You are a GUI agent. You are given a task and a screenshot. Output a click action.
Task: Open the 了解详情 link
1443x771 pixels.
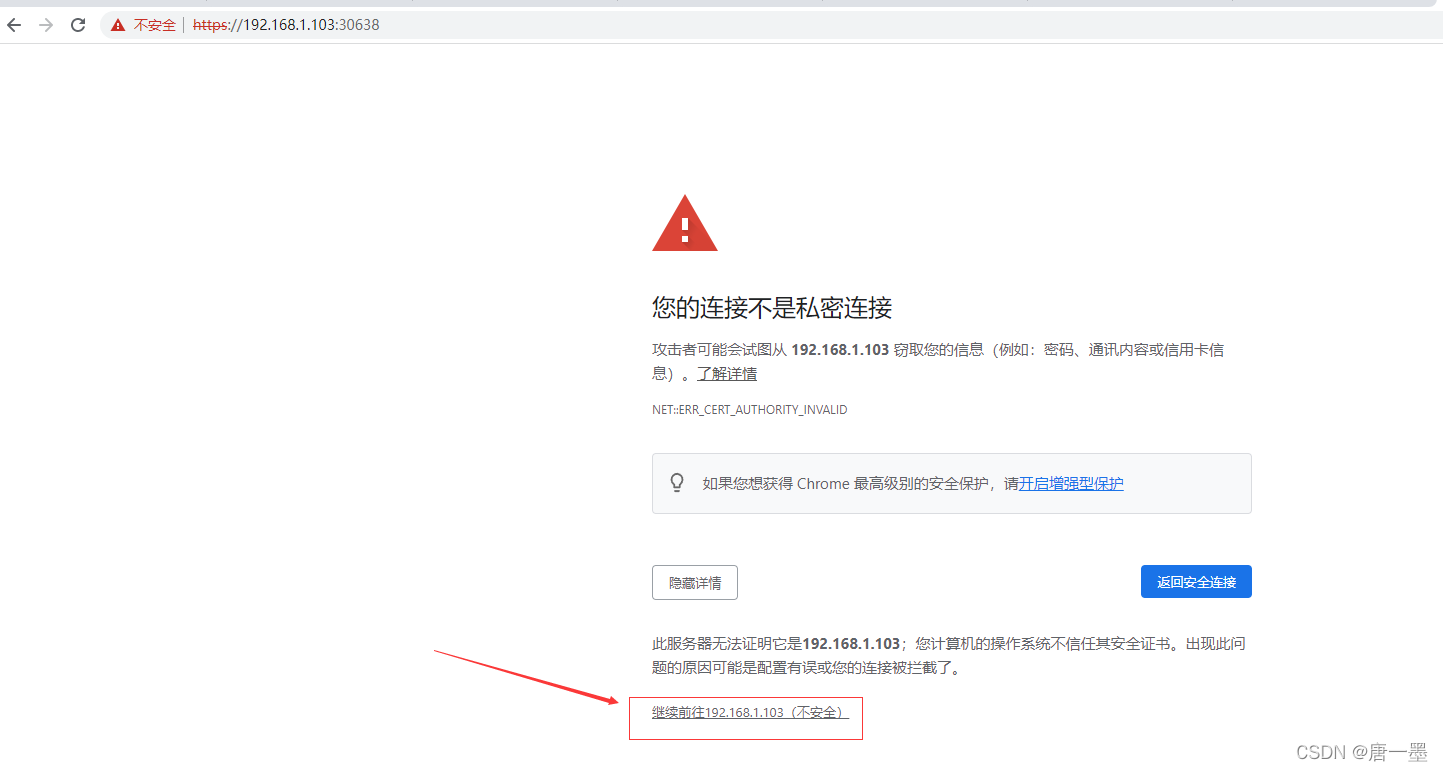[x=727, y=374]
